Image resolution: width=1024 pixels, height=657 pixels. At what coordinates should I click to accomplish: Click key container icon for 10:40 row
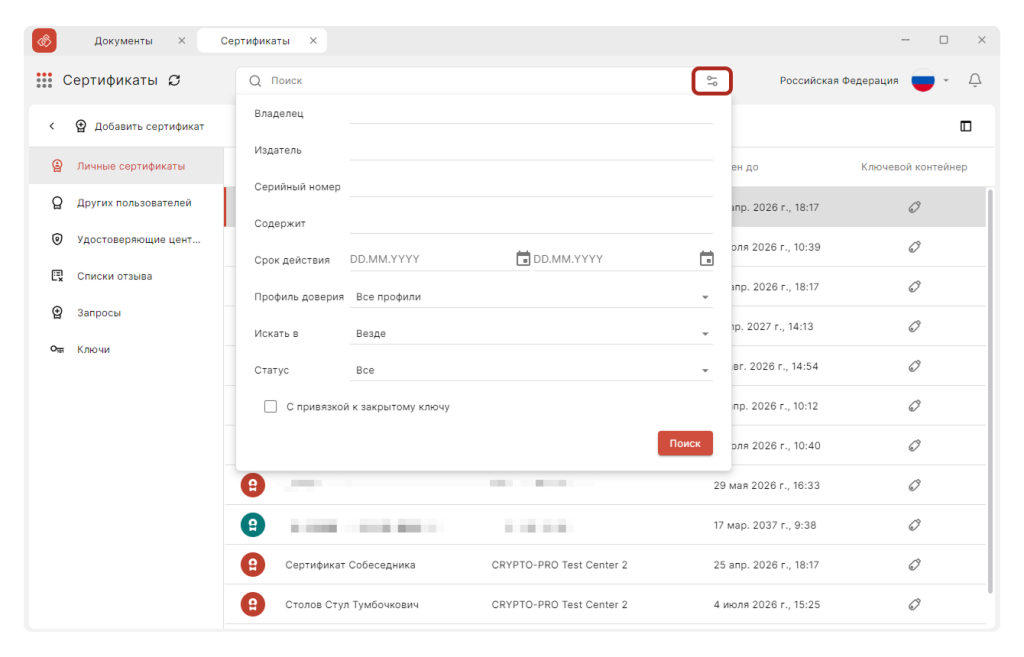pos(914,445)
